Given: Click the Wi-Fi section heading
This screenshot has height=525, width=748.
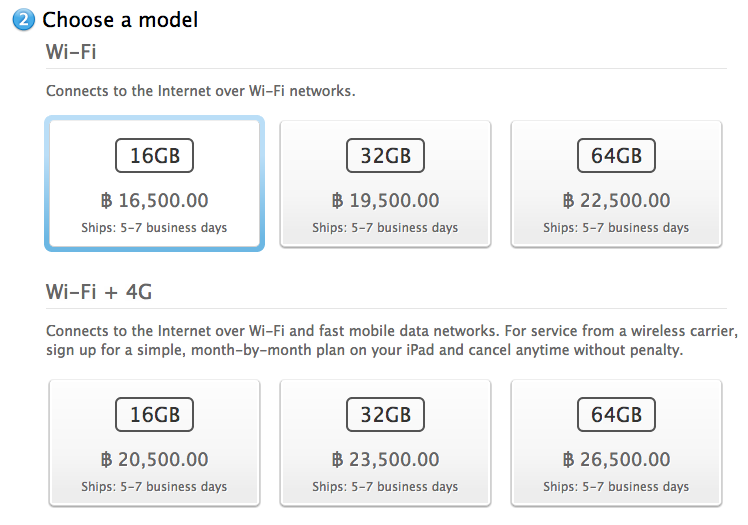Looking at the screenshot, I should coord(71,51).
